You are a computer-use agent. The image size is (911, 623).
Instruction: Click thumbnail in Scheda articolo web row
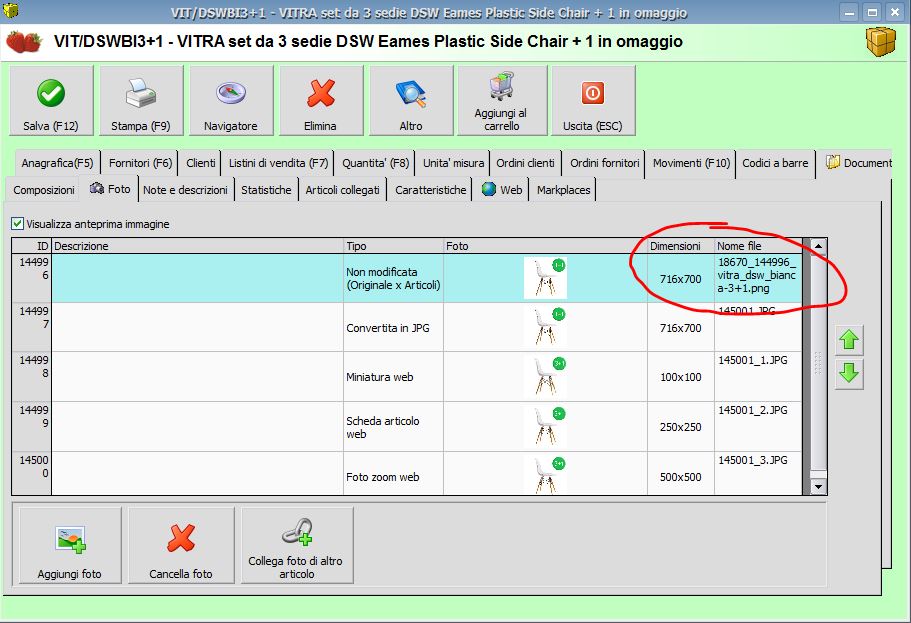point(545,427)
